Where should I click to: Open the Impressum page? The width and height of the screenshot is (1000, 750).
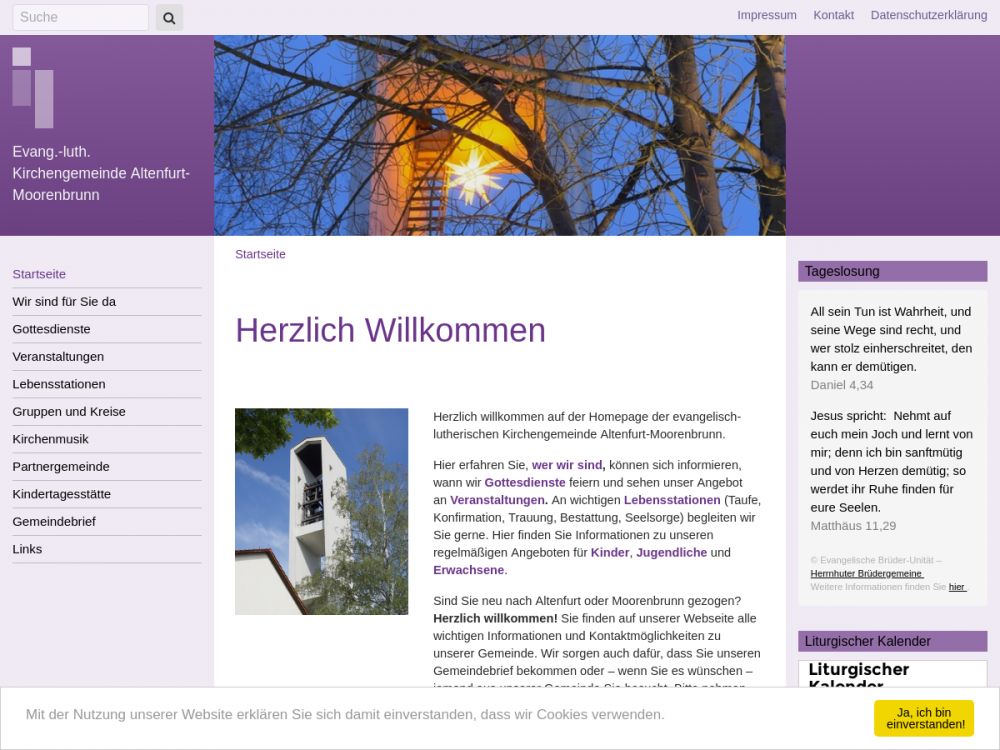(766, 15)
